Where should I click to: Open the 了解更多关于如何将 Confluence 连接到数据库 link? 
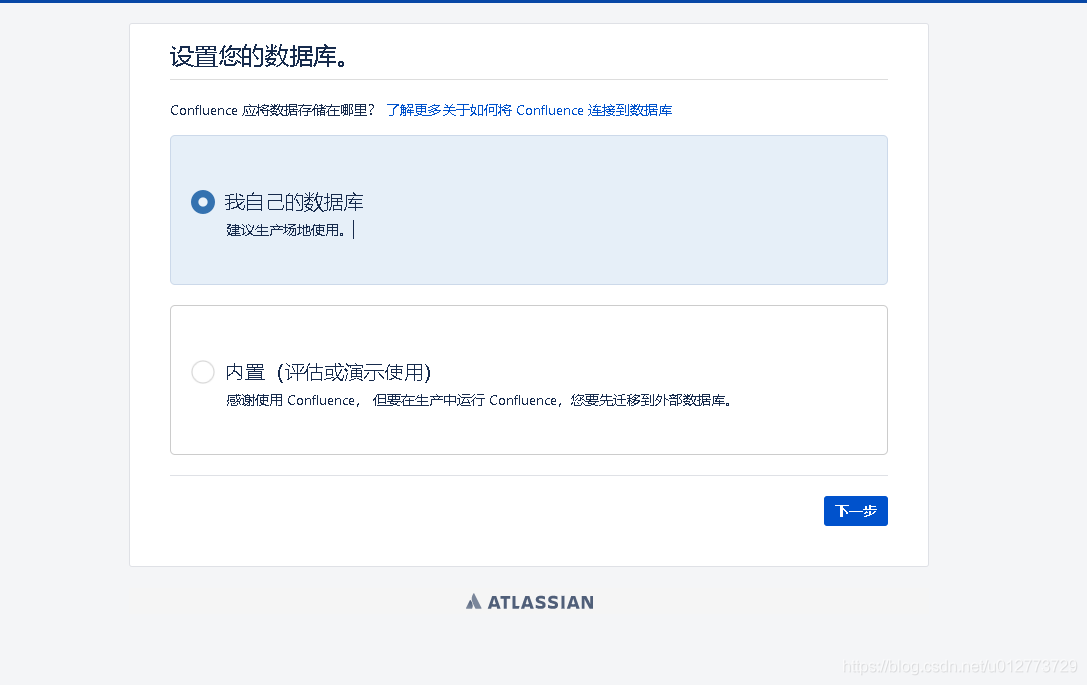pos(529,110)
